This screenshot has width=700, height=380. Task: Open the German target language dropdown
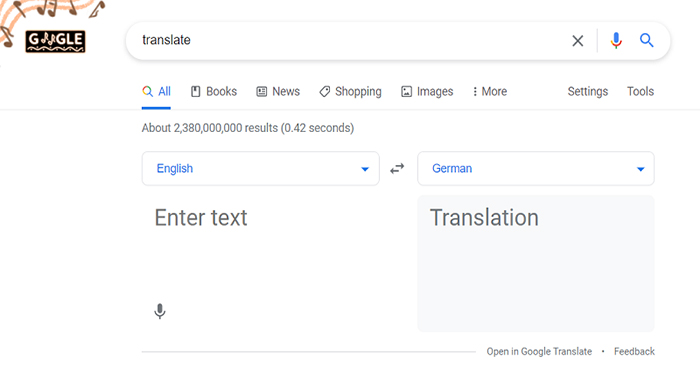coord(536,168)
